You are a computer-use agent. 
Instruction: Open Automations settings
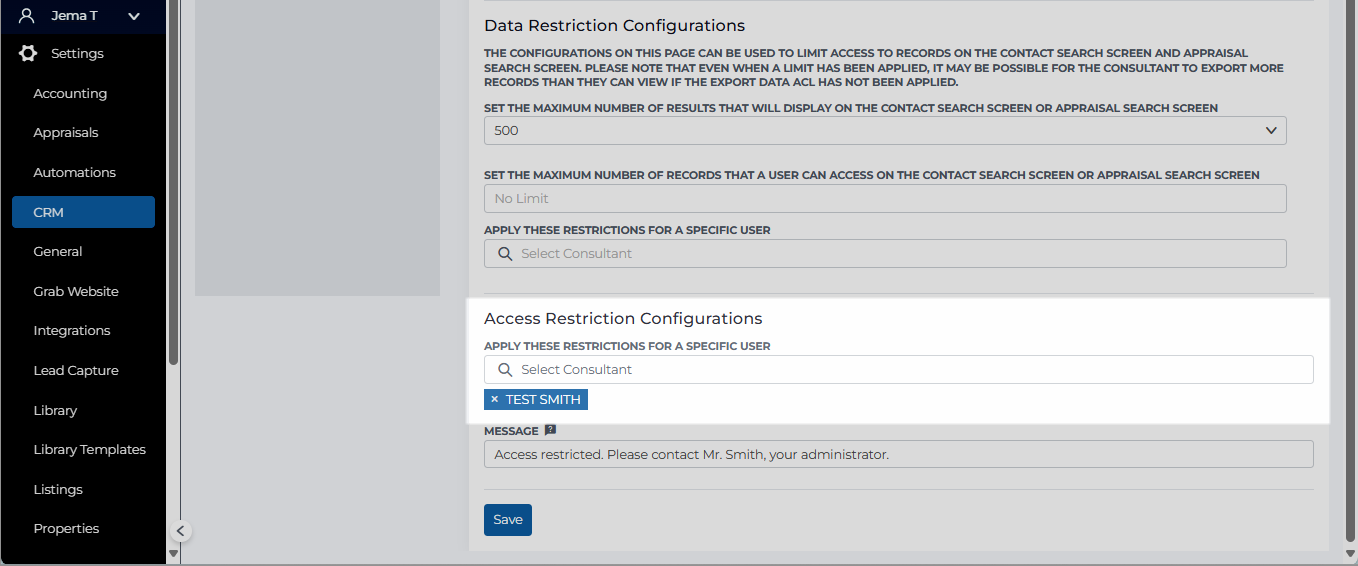pyautogui.click(x=75, y=172)
